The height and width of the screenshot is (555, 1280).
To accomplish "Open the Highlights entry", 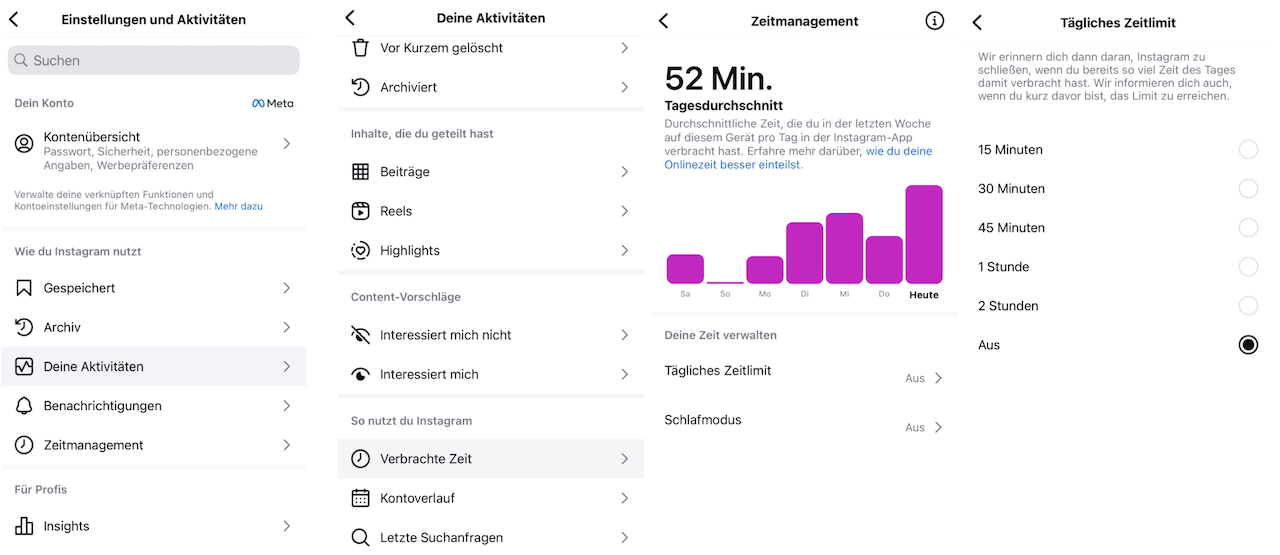I will point(491,250).
